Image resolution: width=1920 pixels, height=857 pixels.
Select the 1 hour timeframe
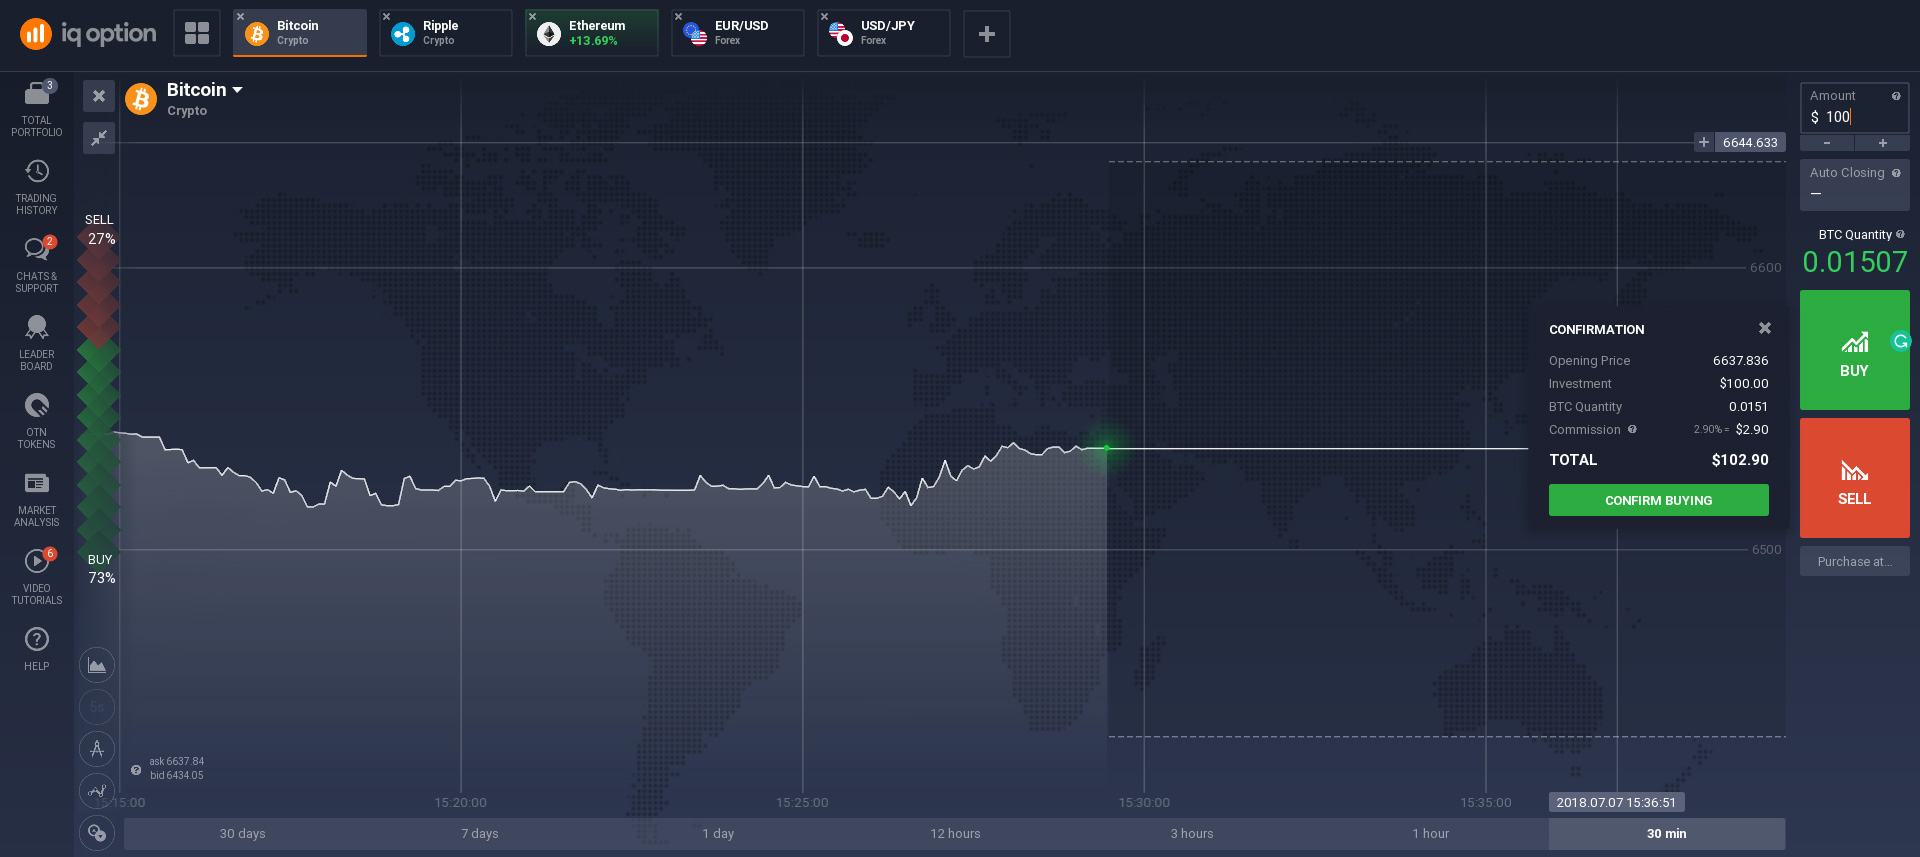(1430, 833)
